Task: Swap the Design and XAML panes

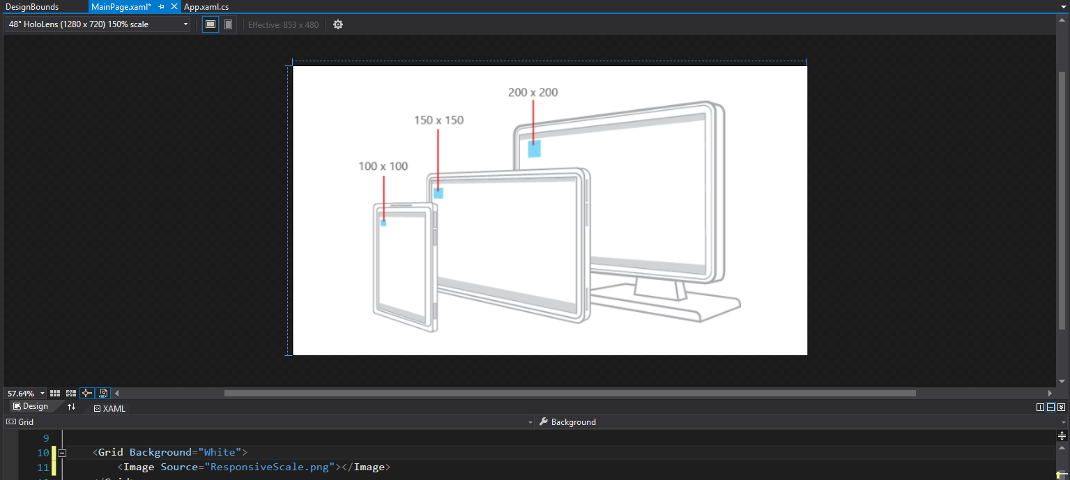Action: [x=71, y=407]
